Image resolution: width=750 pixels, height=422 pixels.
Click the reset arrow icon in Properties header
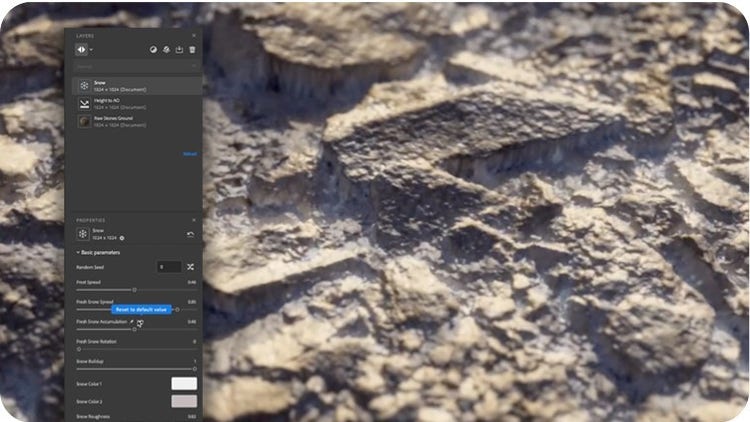[191, 234]
